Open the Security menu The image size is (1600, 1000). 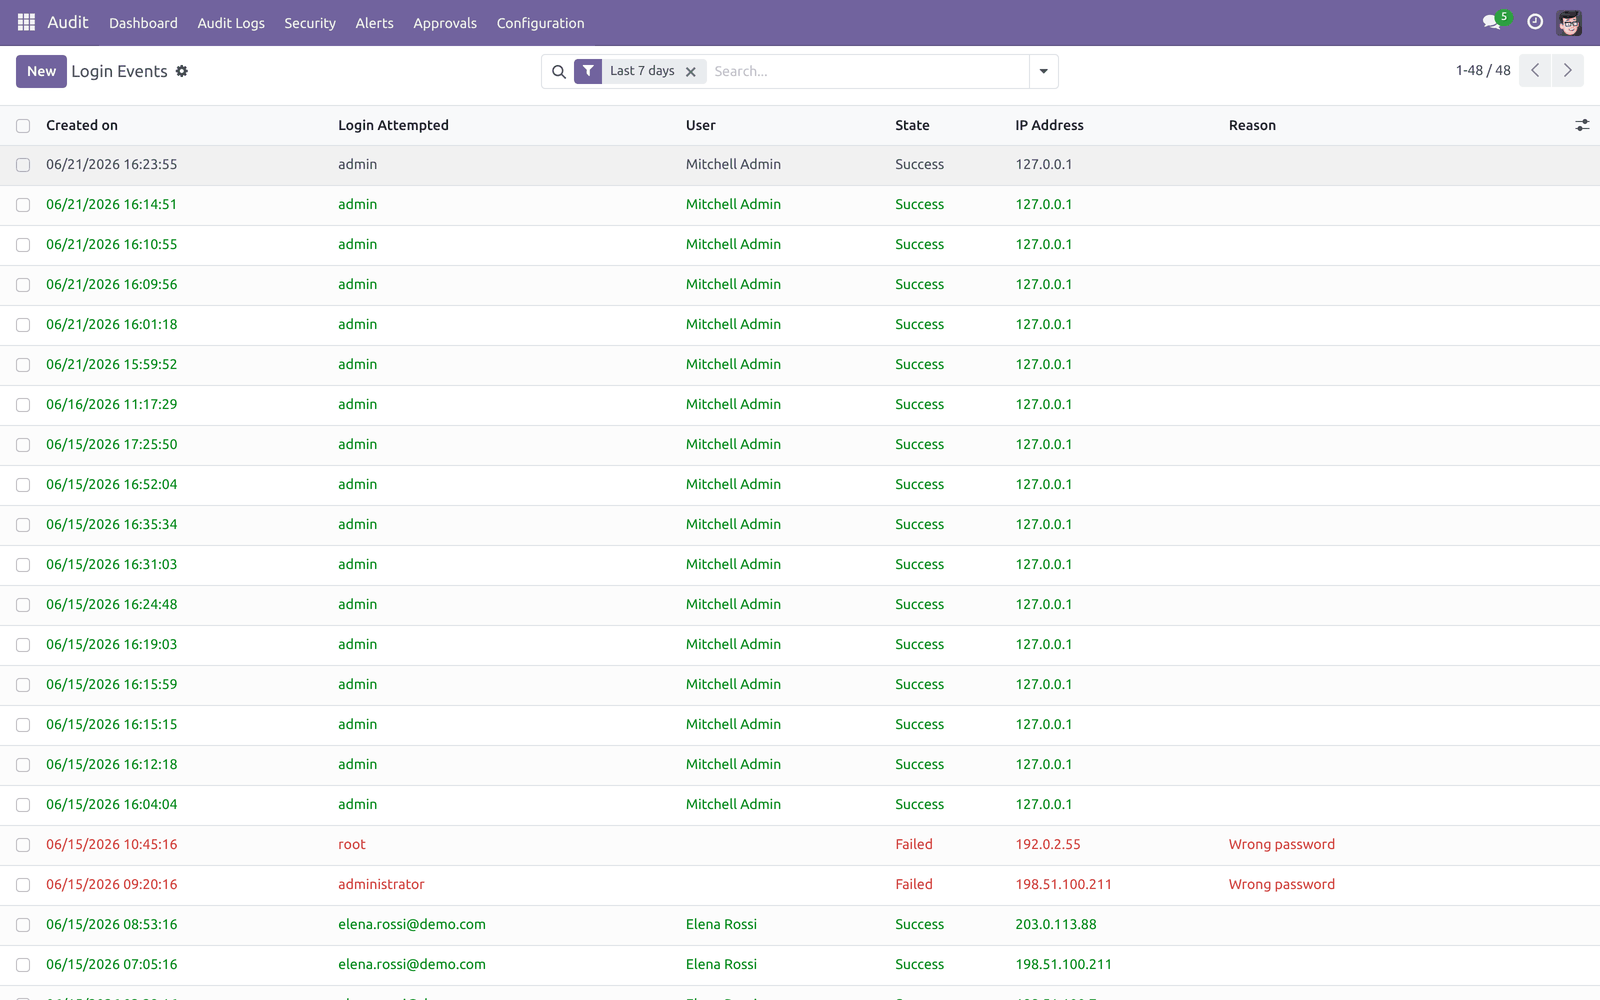click(x=310, y=23)
